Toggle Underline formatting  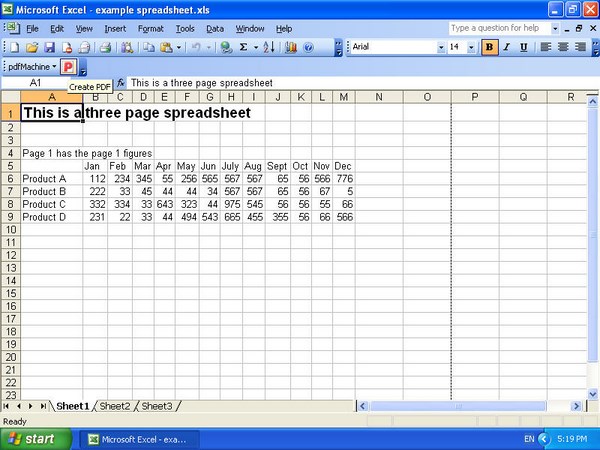(x=524, y=47)
